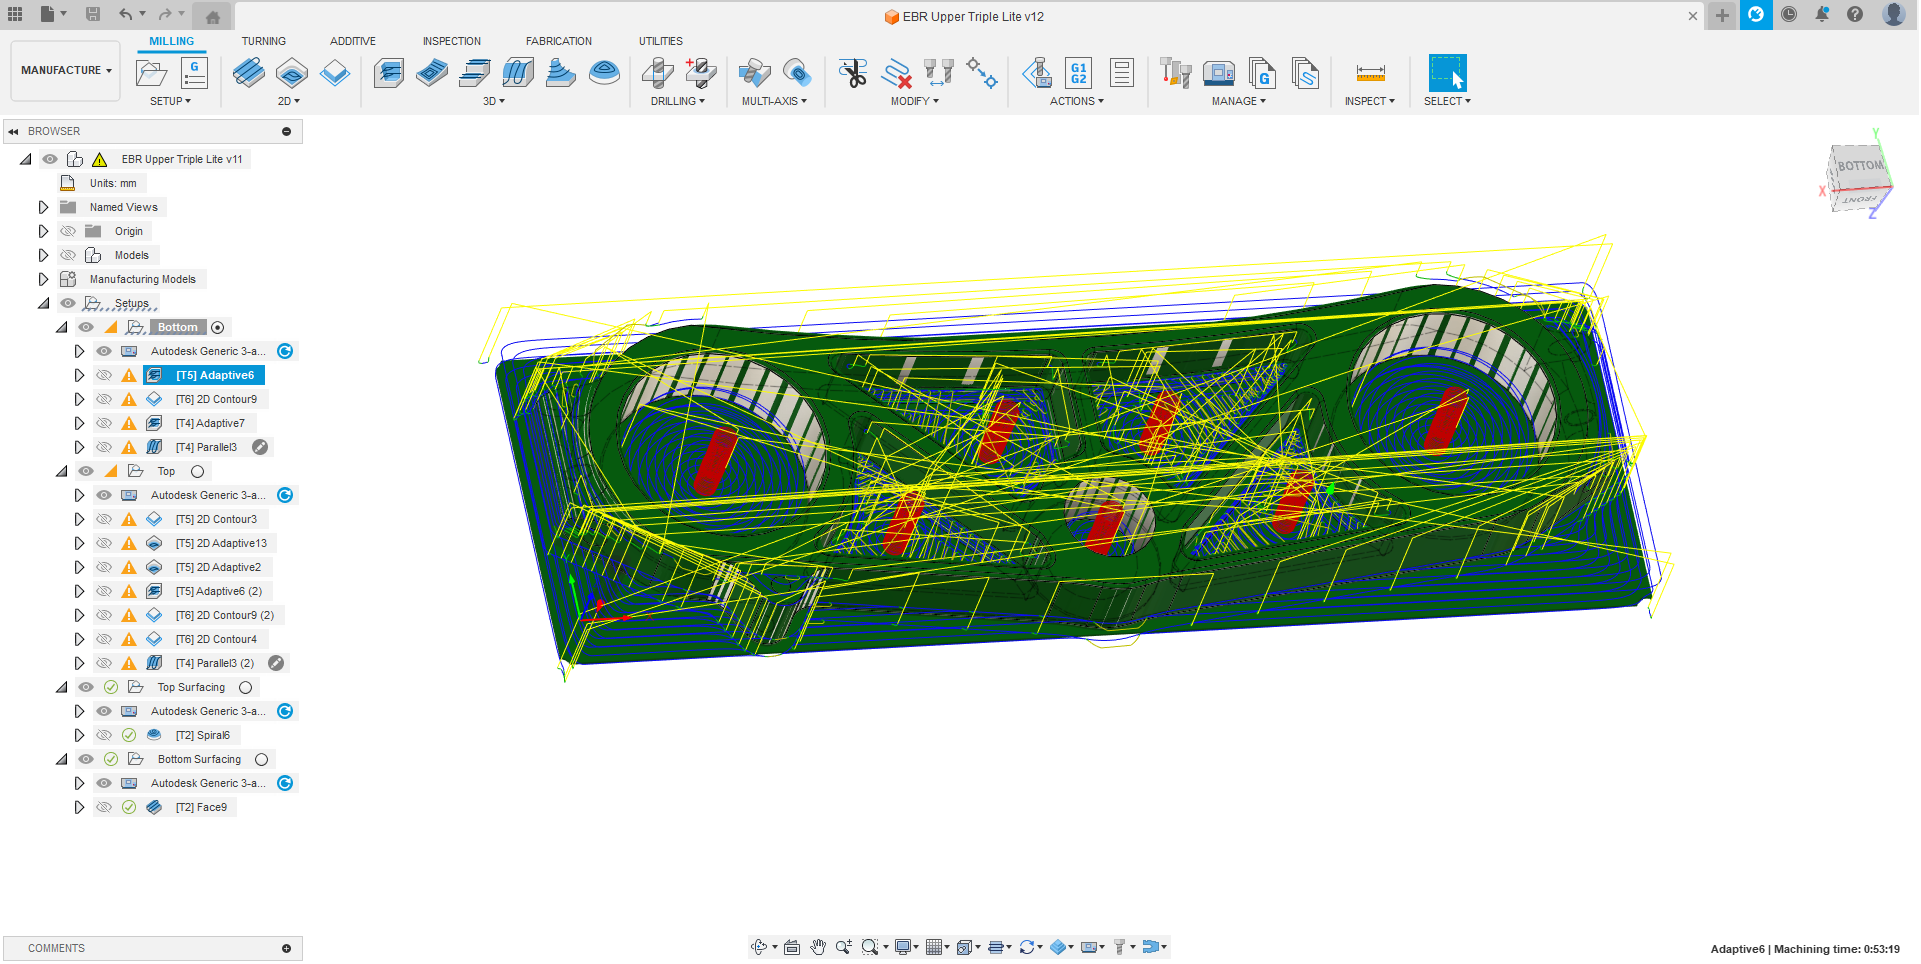This screenshot has height=964, width=1921.
Task: Open the INSPECT menu label
Action: coord(1369,101)
